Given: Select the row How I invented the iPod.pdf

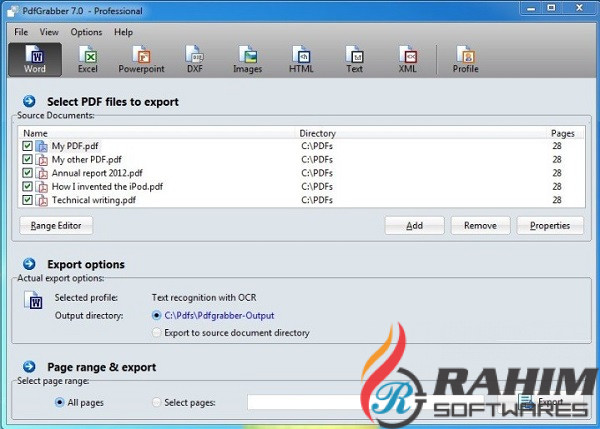Looking at the screenshot, I should coord(301,186).
